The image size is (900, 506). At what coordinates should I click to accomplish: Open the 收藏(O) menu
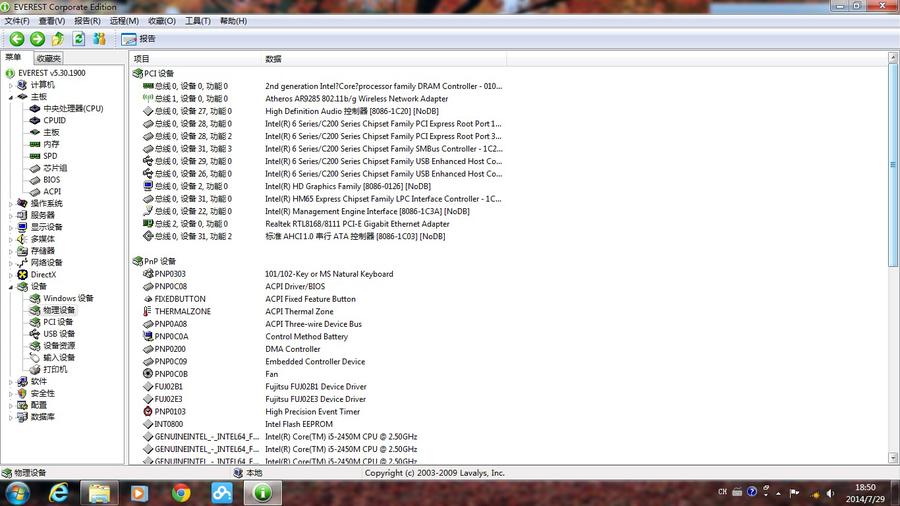point(162,21)
